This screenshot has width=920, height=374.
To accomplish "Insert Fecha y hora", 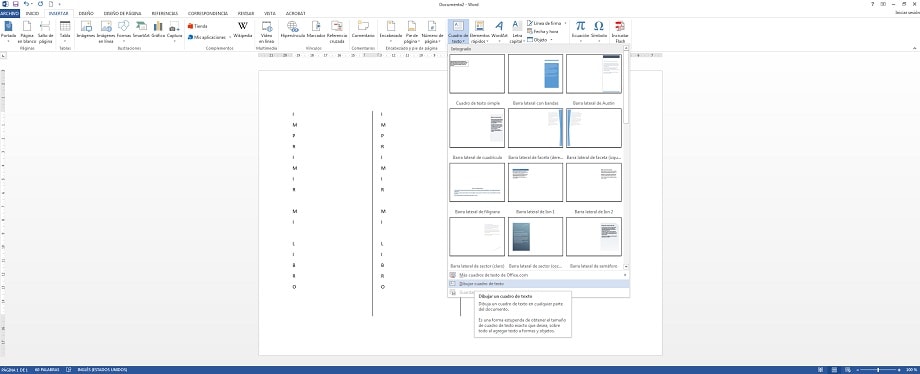I will [x=543, y=31].
